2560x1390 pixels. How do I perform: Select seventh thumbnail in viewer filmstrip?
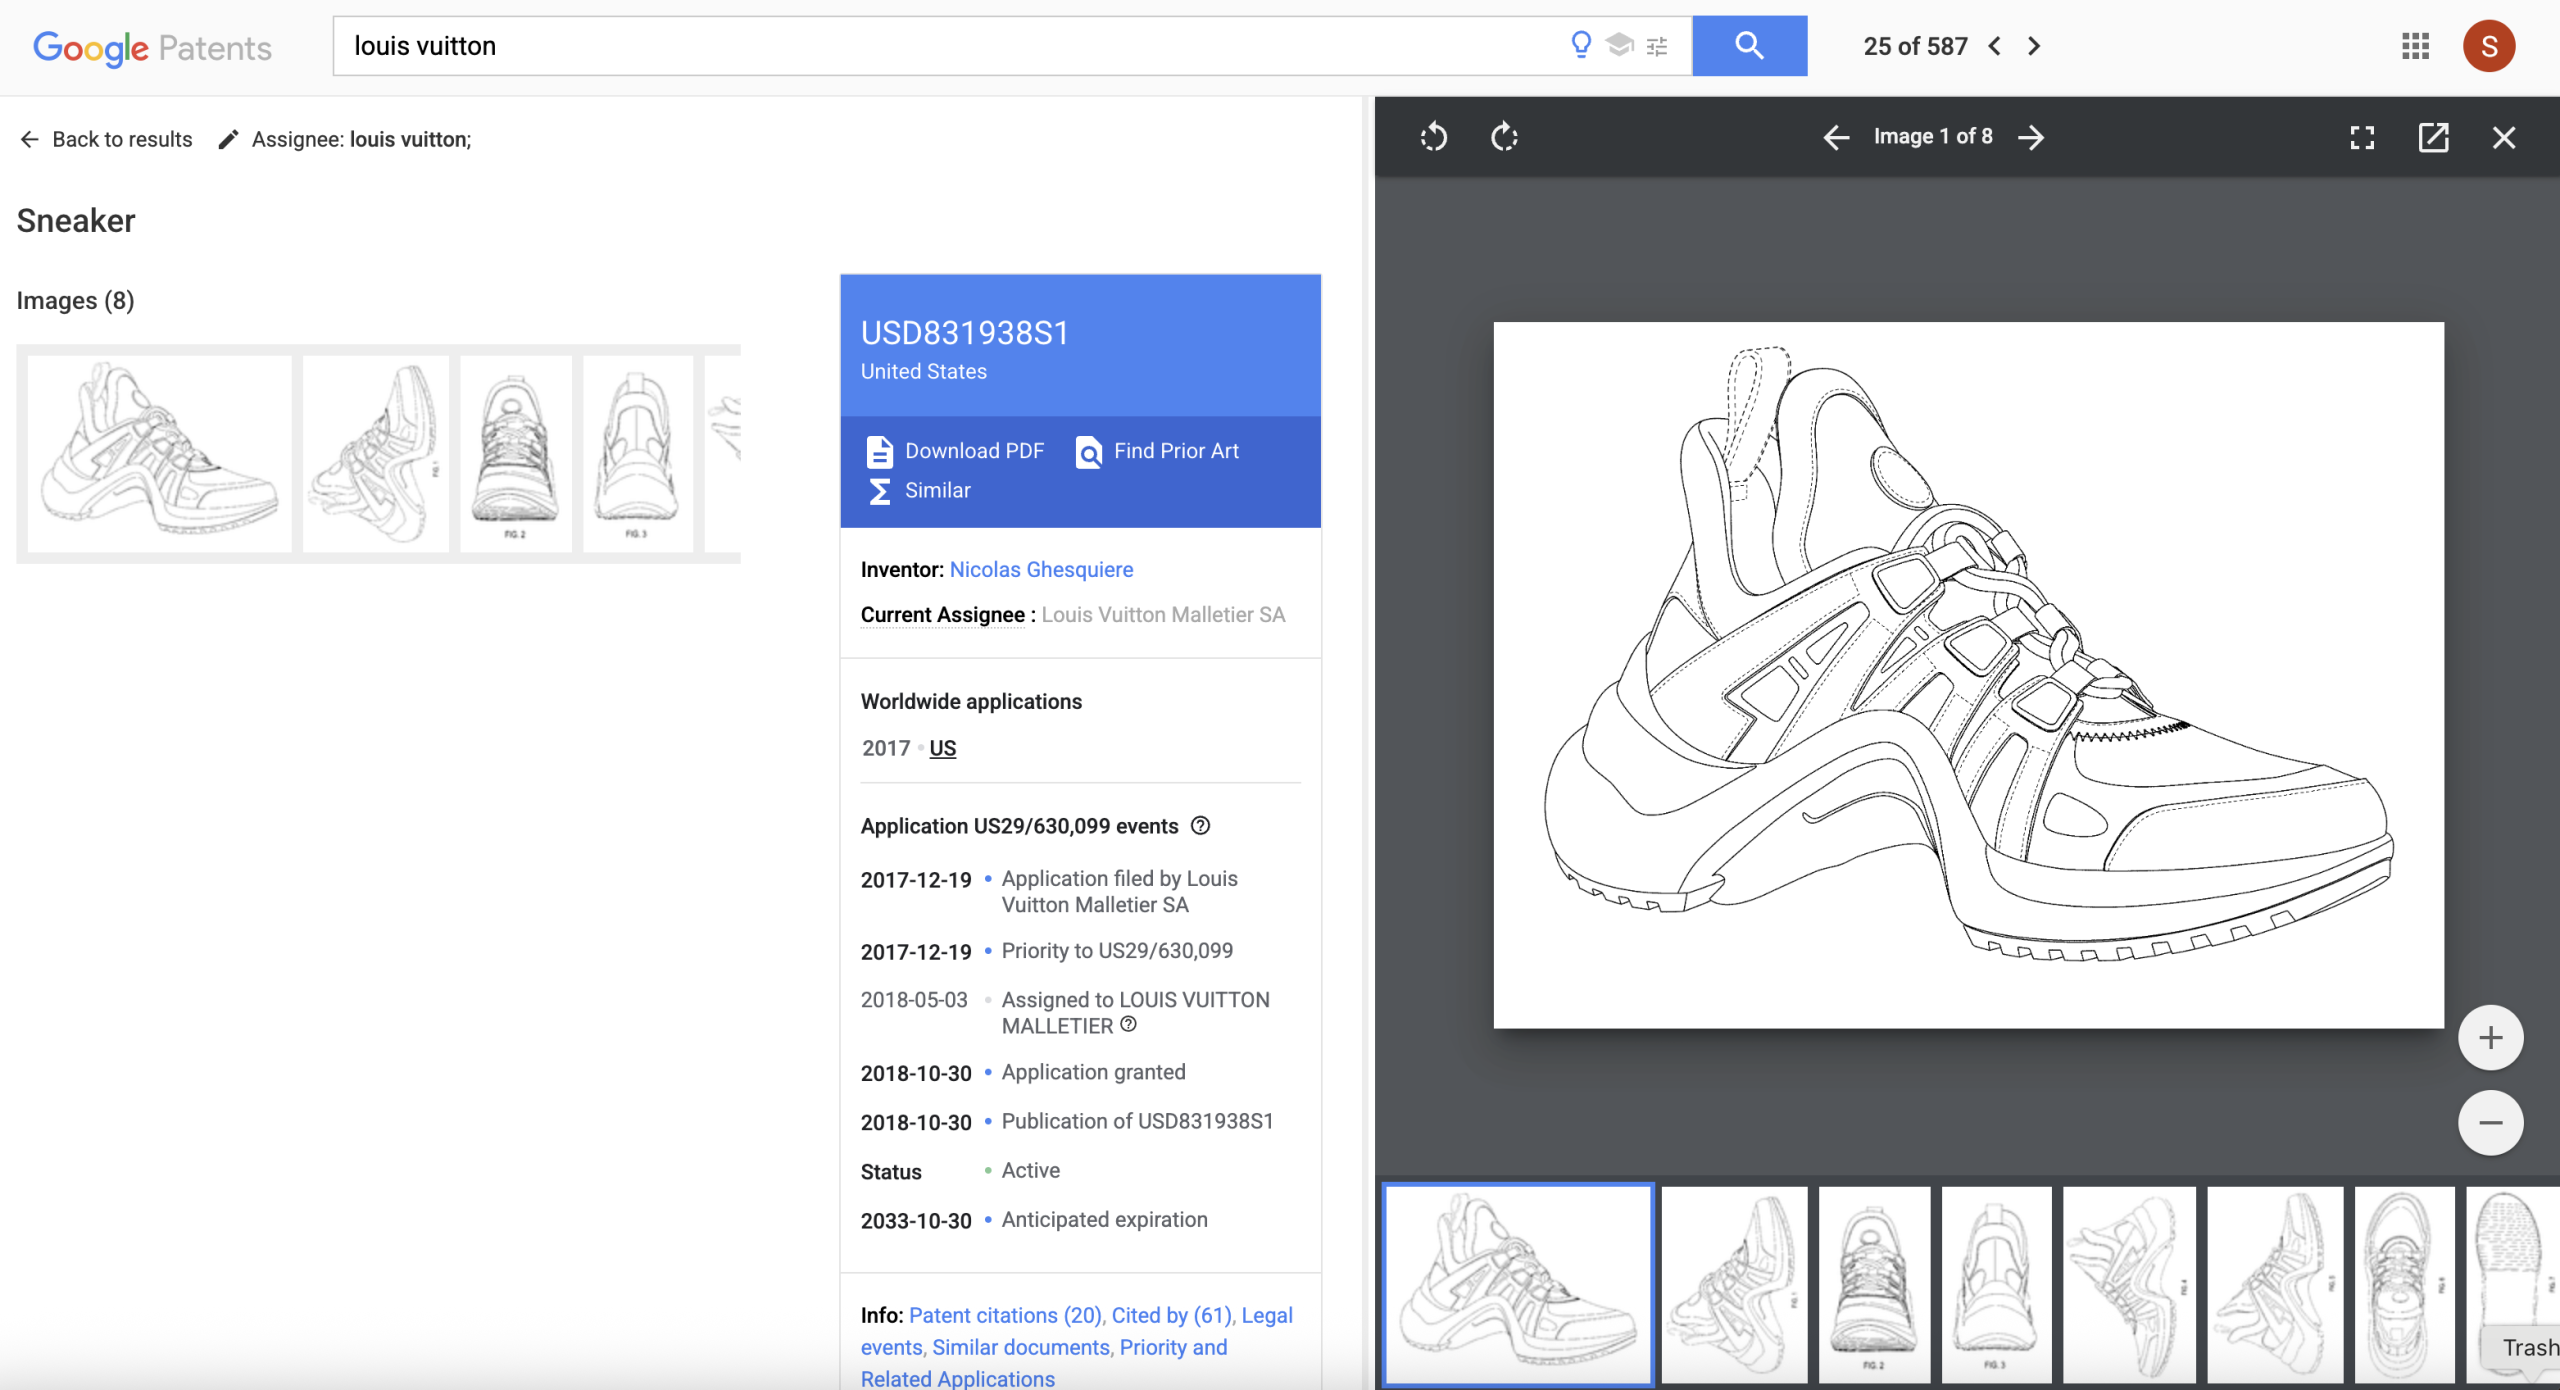point(2404,1284)
